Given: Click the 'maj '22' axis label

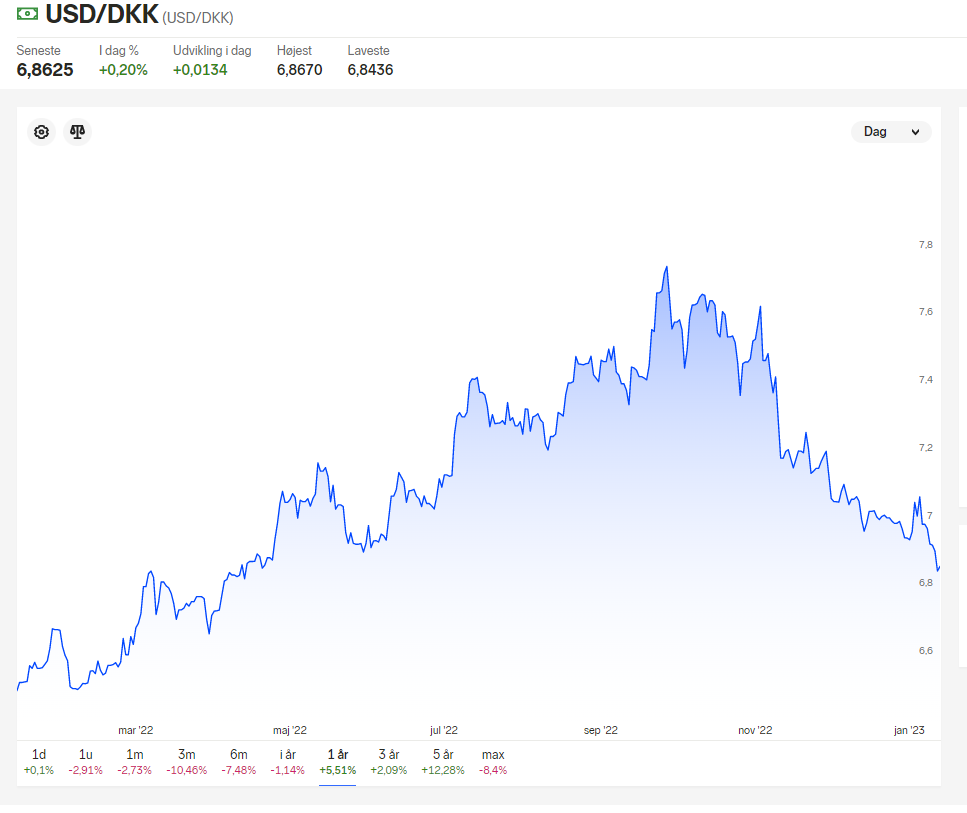Looking at the screenshot, I should tap(290, 730).
